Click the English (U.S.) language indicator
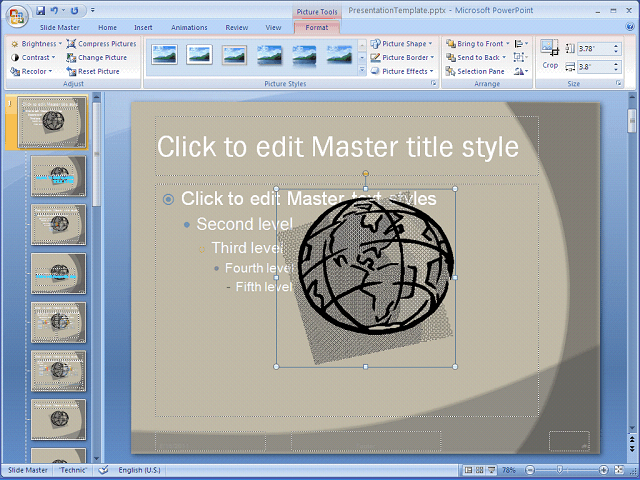The image size is (640, 480). pos(140,470)
